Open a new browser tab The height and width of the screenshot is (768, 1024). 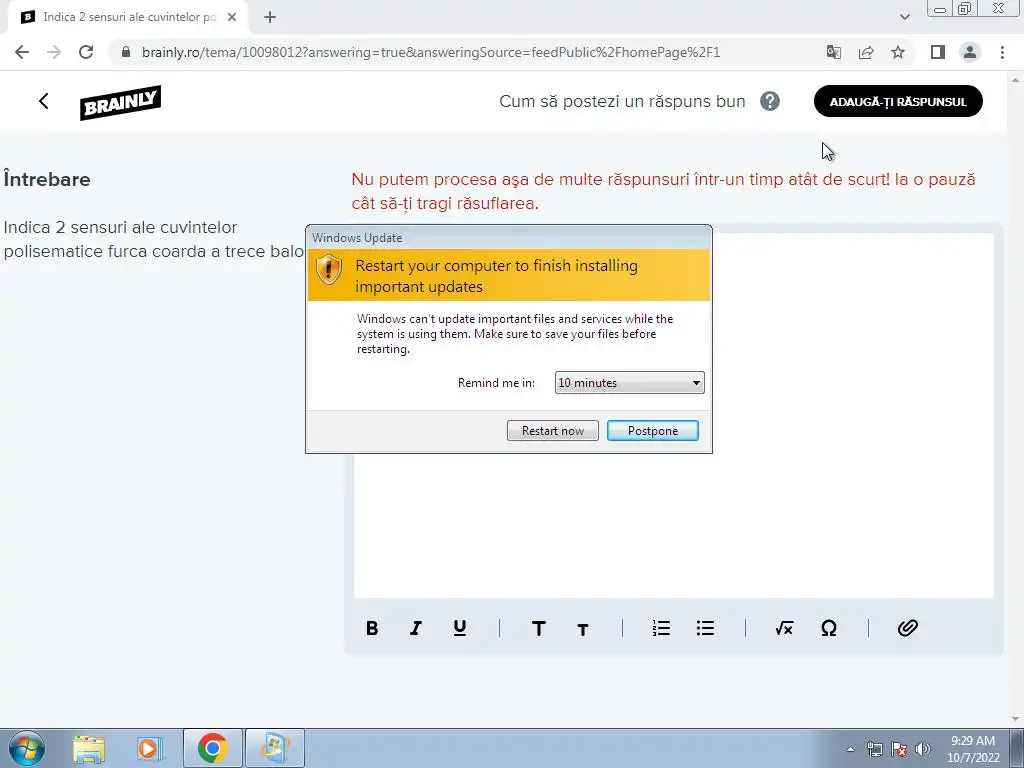click(270, 18)
